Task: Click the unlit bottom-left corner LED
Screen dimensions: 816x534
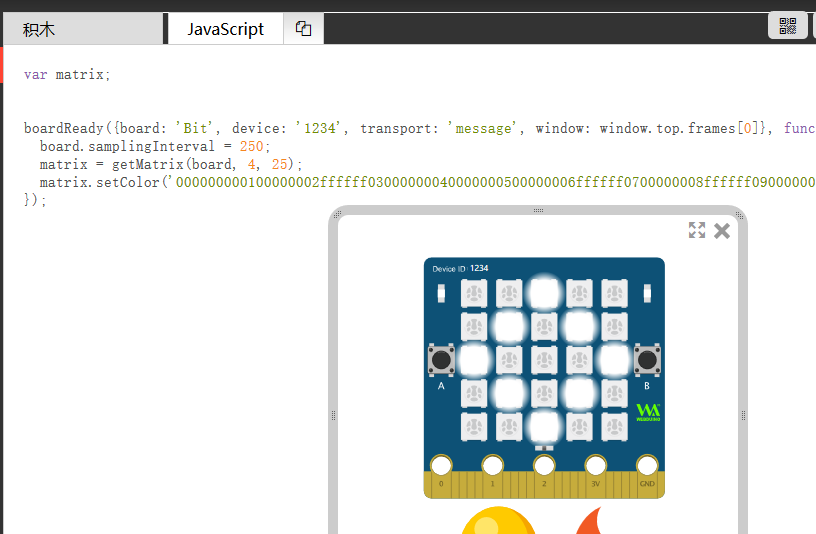Action: point(474,427)
